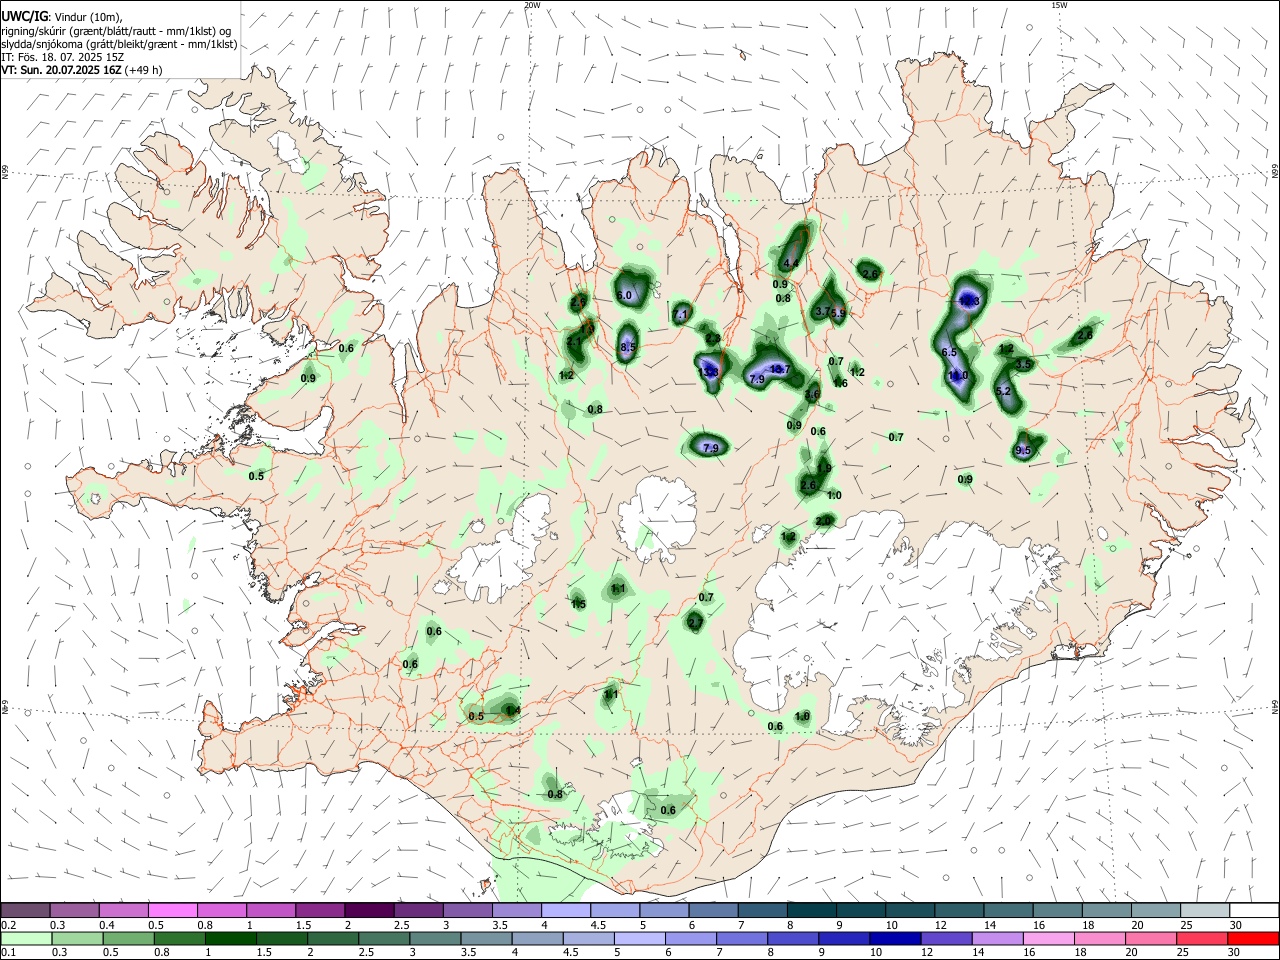This screenshot has width=1280, height=960.
Task: Click the 64N latitude label at the right edge
Action: (1275, 706)
